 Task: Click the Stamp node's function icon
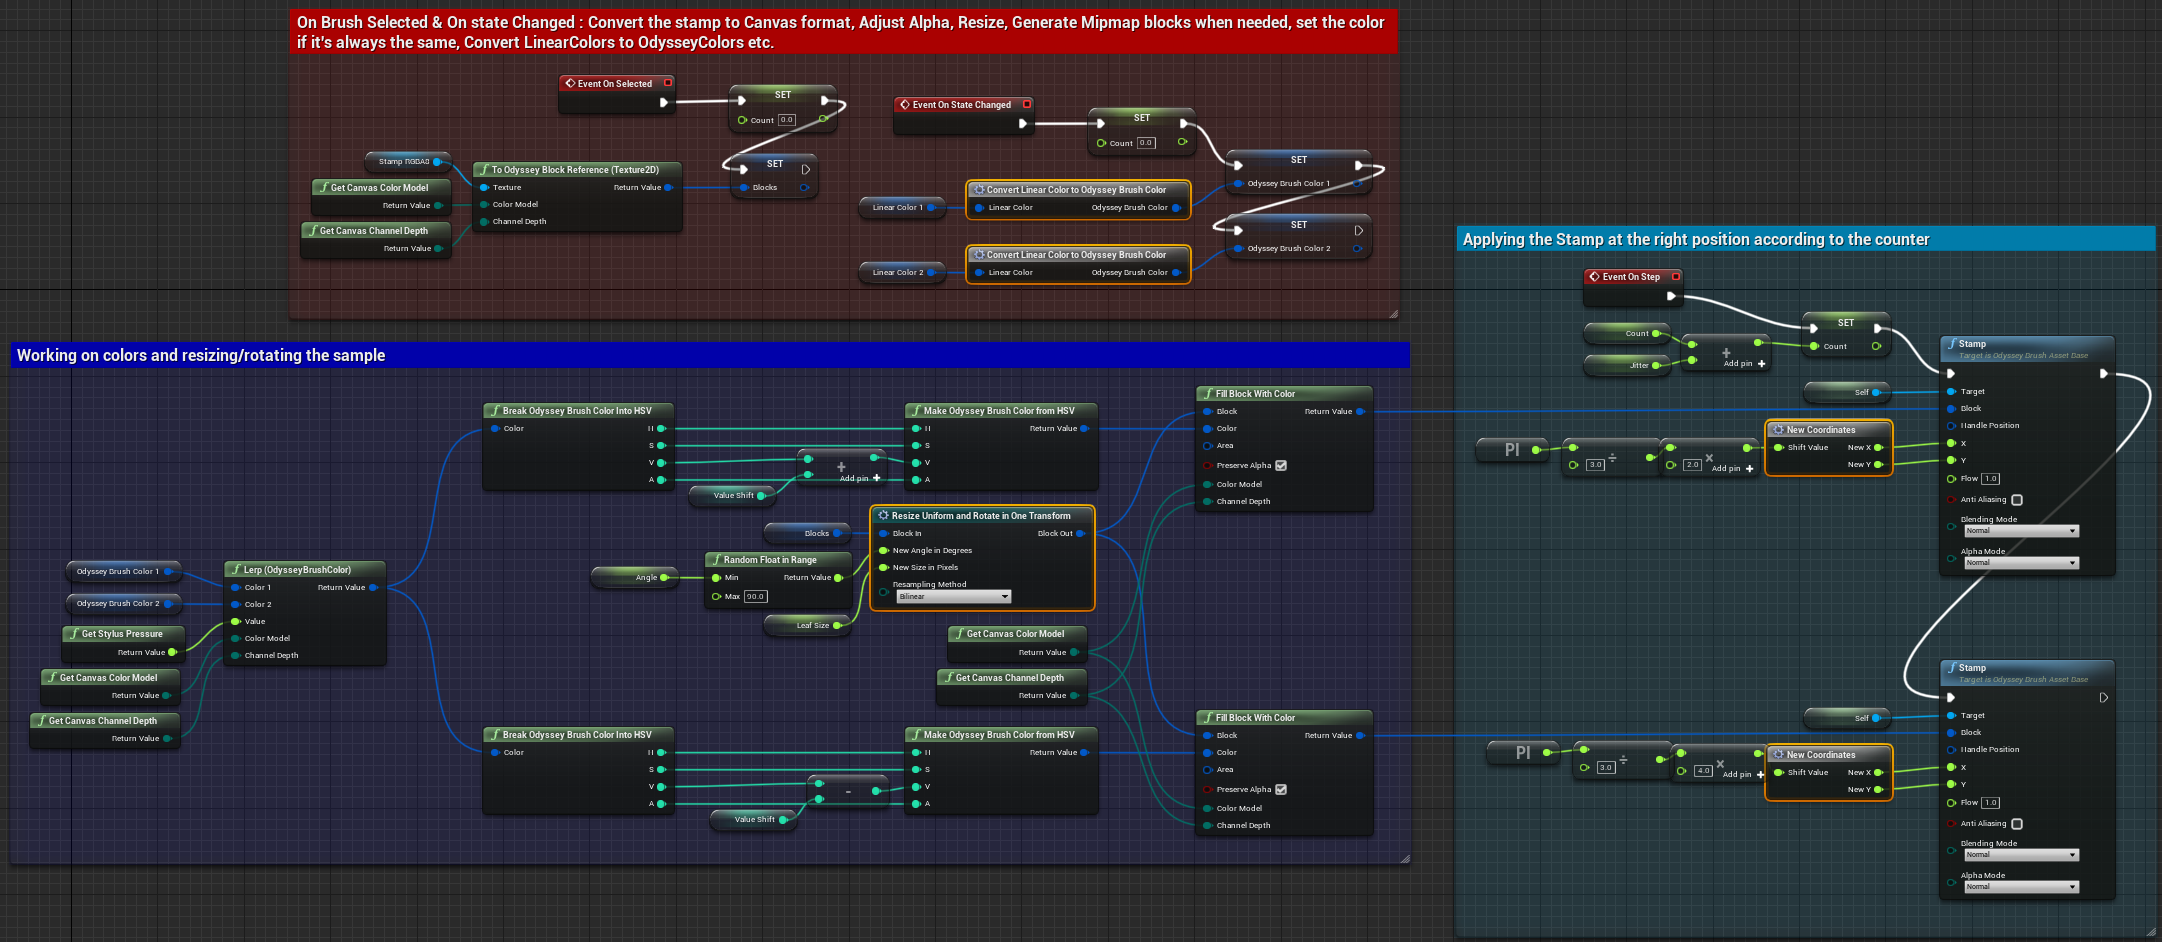[1952, 343]
